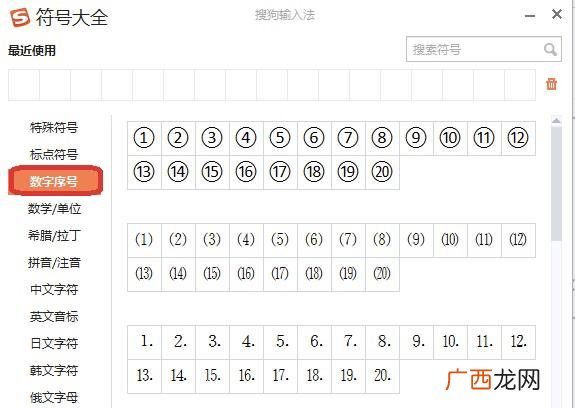Insert parenthesized number ⒄
The image size is (575, 408).
coord(280,274)
